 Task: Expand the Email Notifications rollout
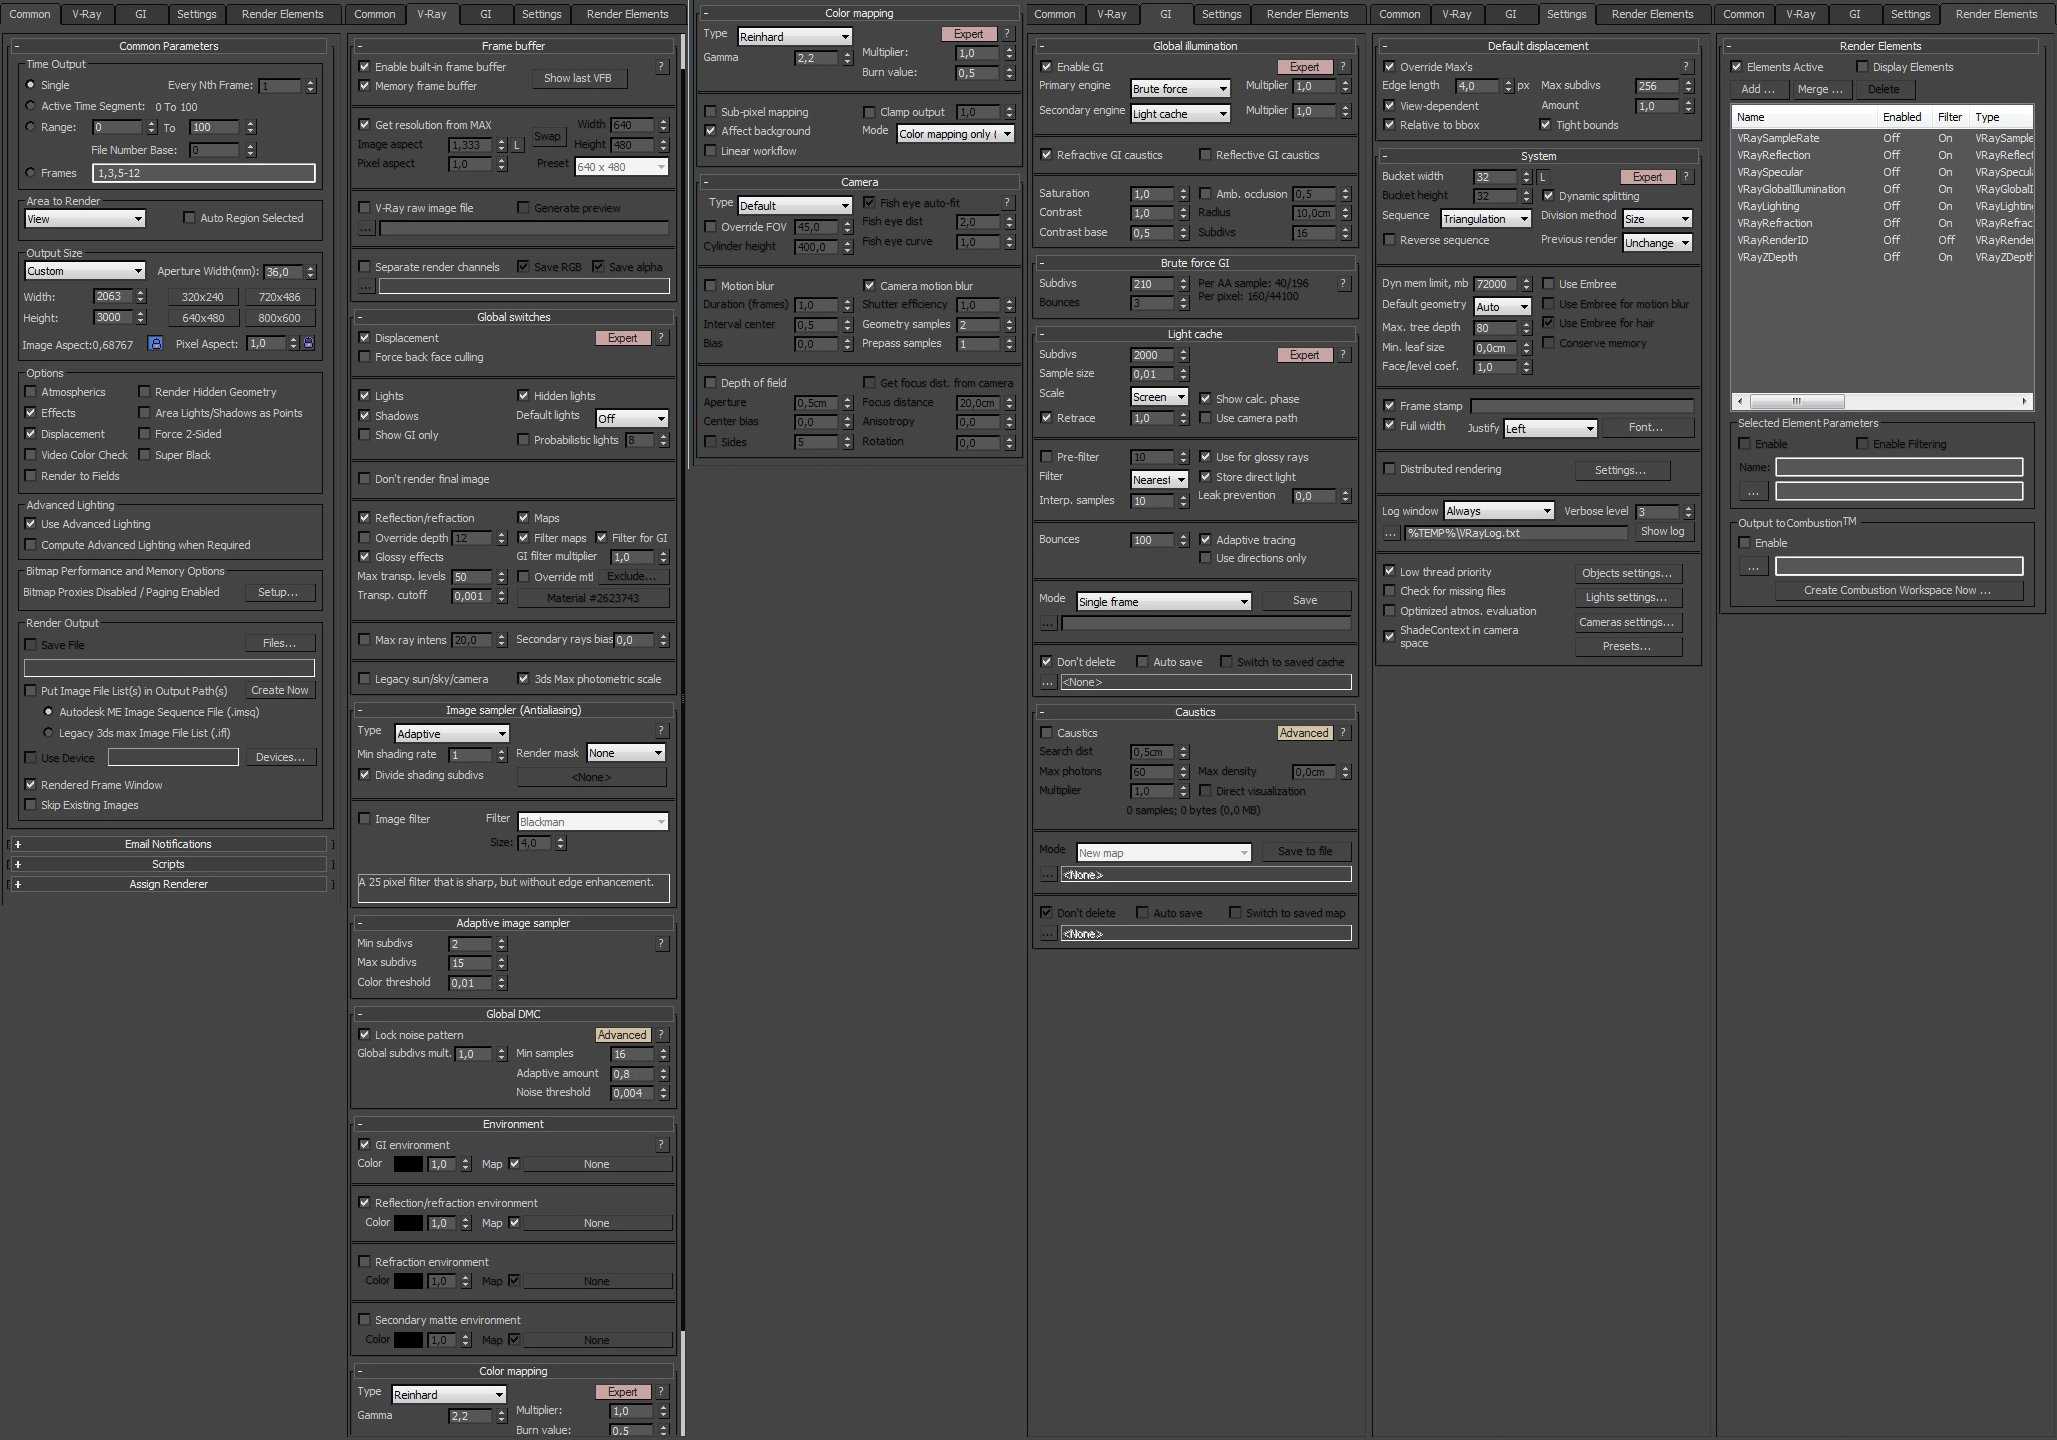(168, 844)
